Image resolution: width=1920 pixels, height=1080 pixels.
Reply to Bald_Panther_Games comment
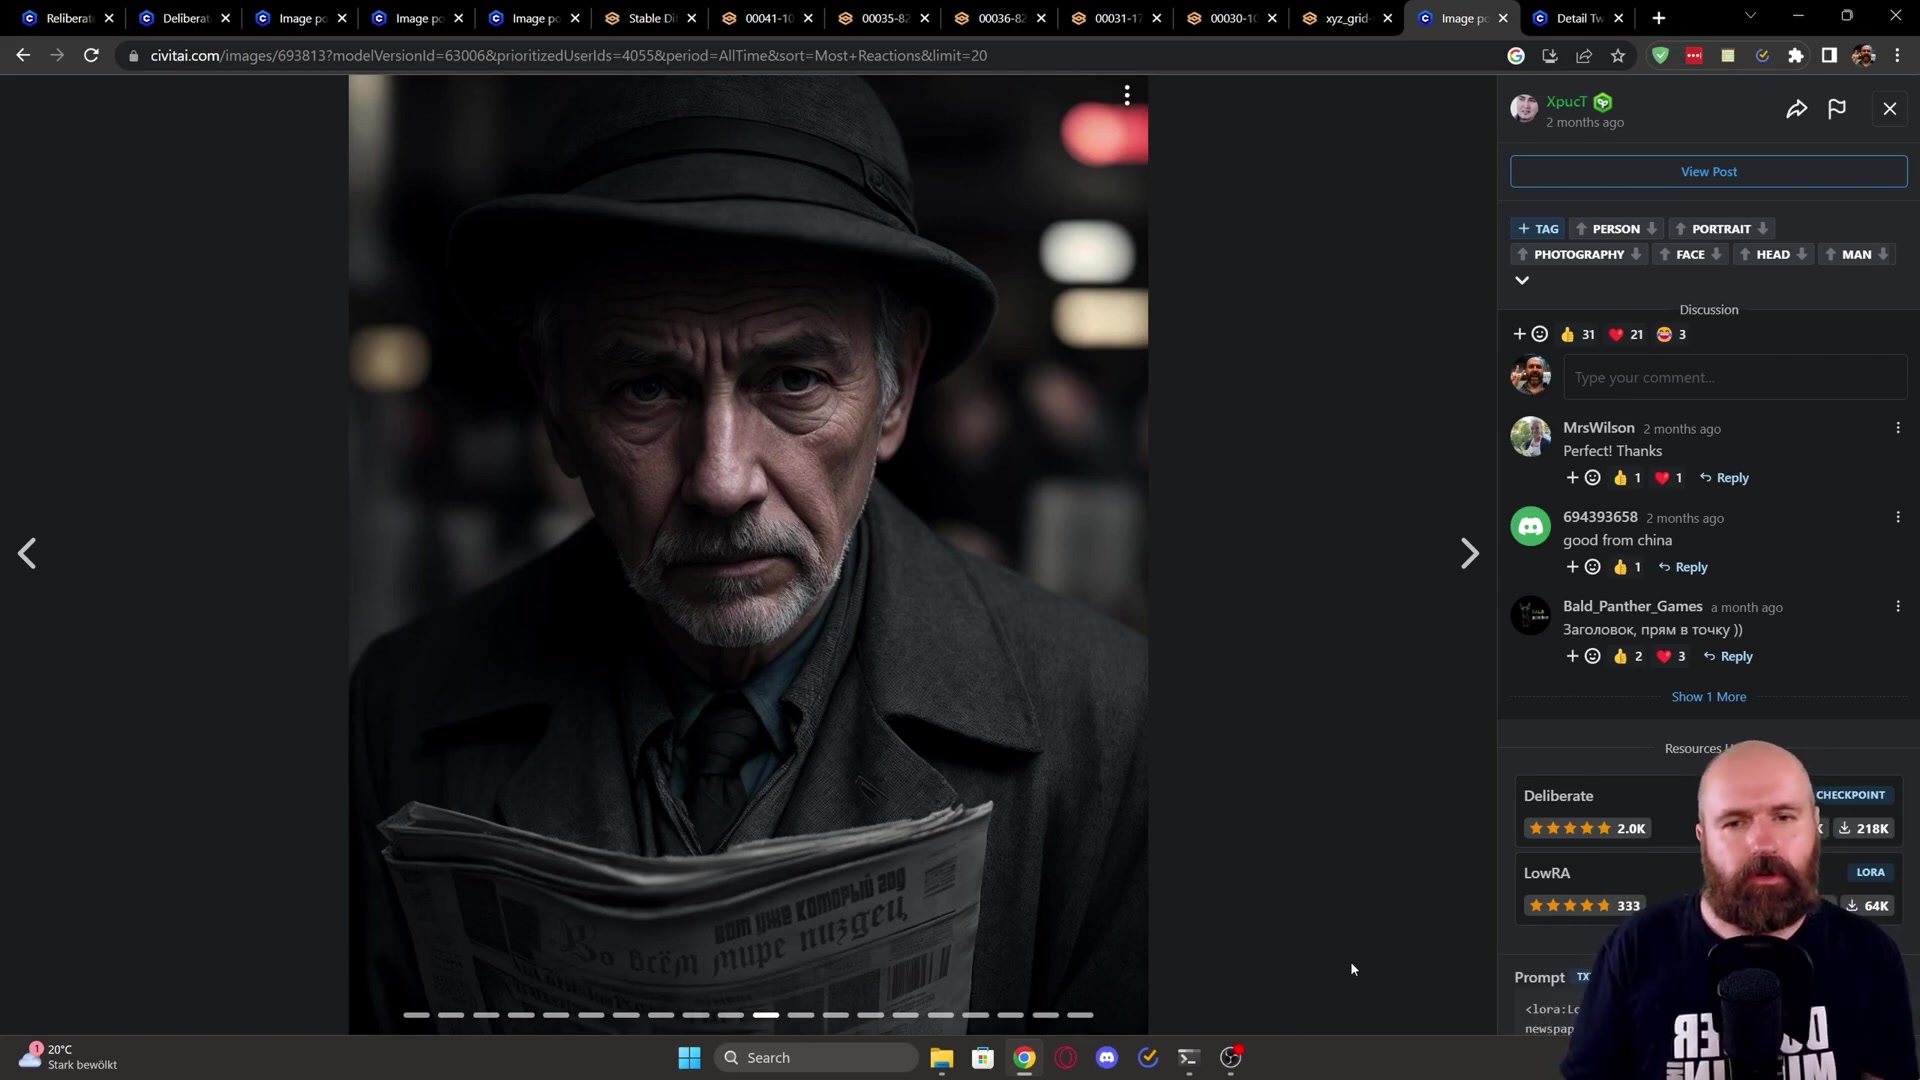tap(1728, 656)
